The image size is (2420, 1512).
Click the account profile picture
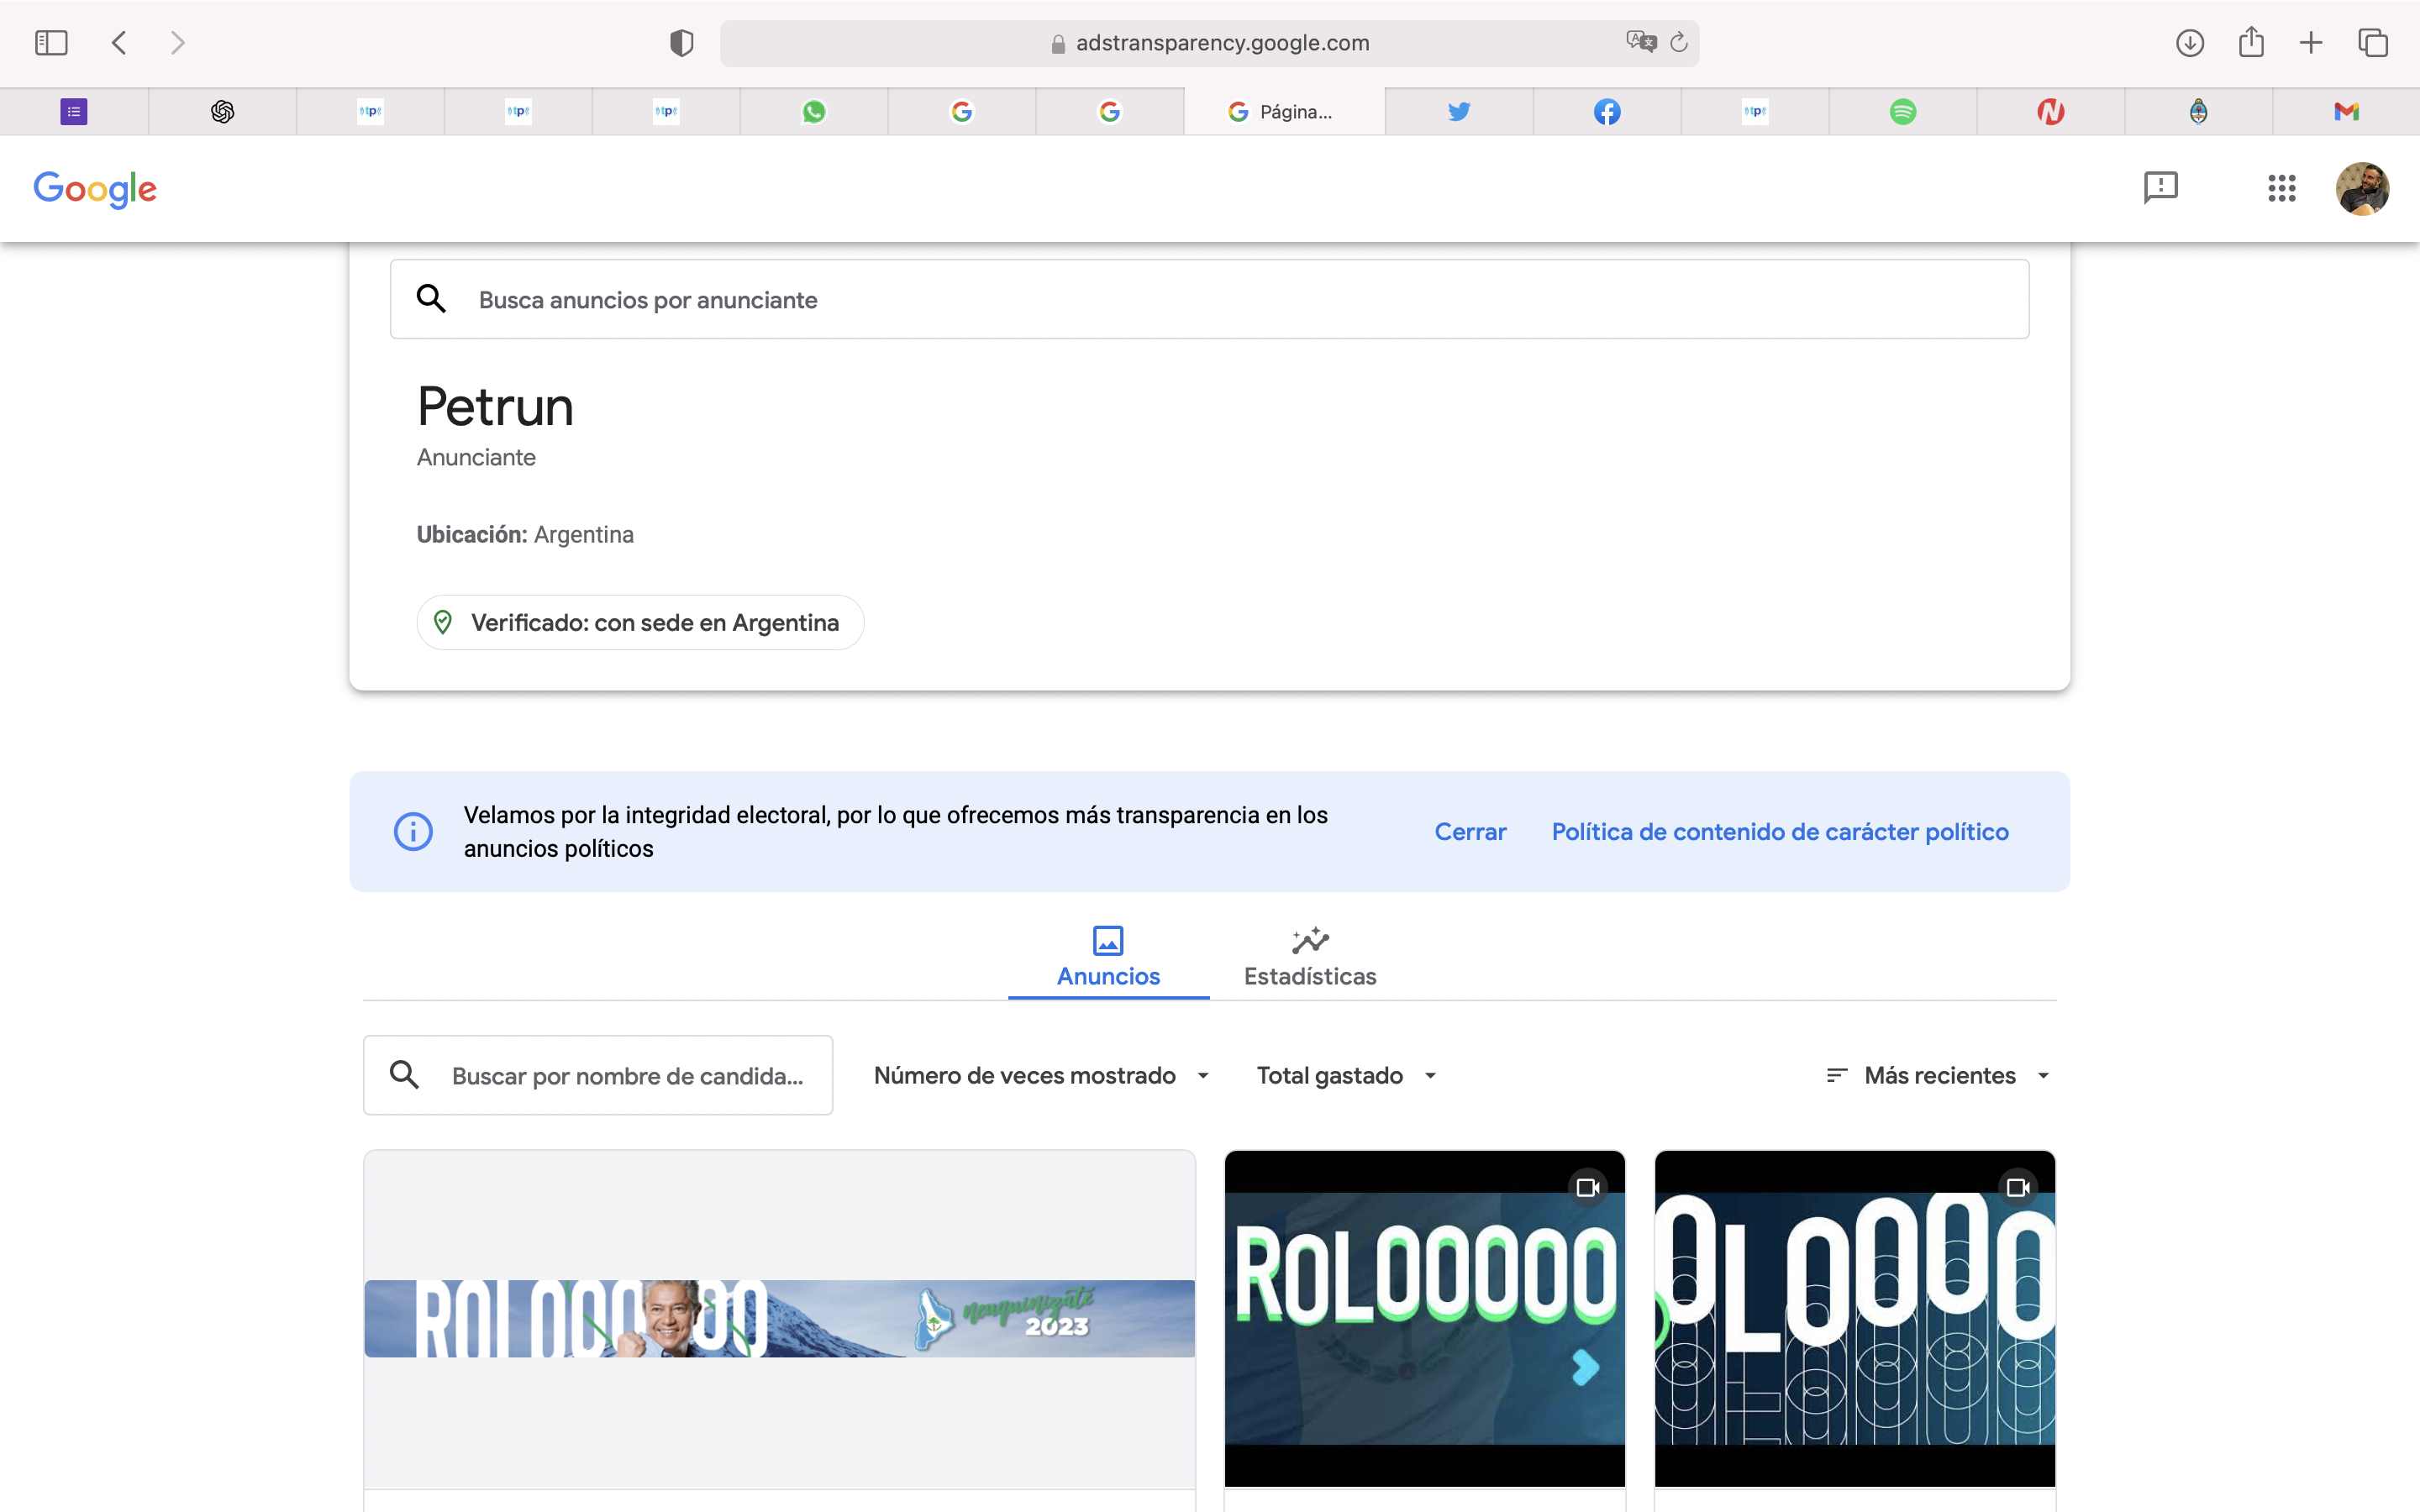2362,188
